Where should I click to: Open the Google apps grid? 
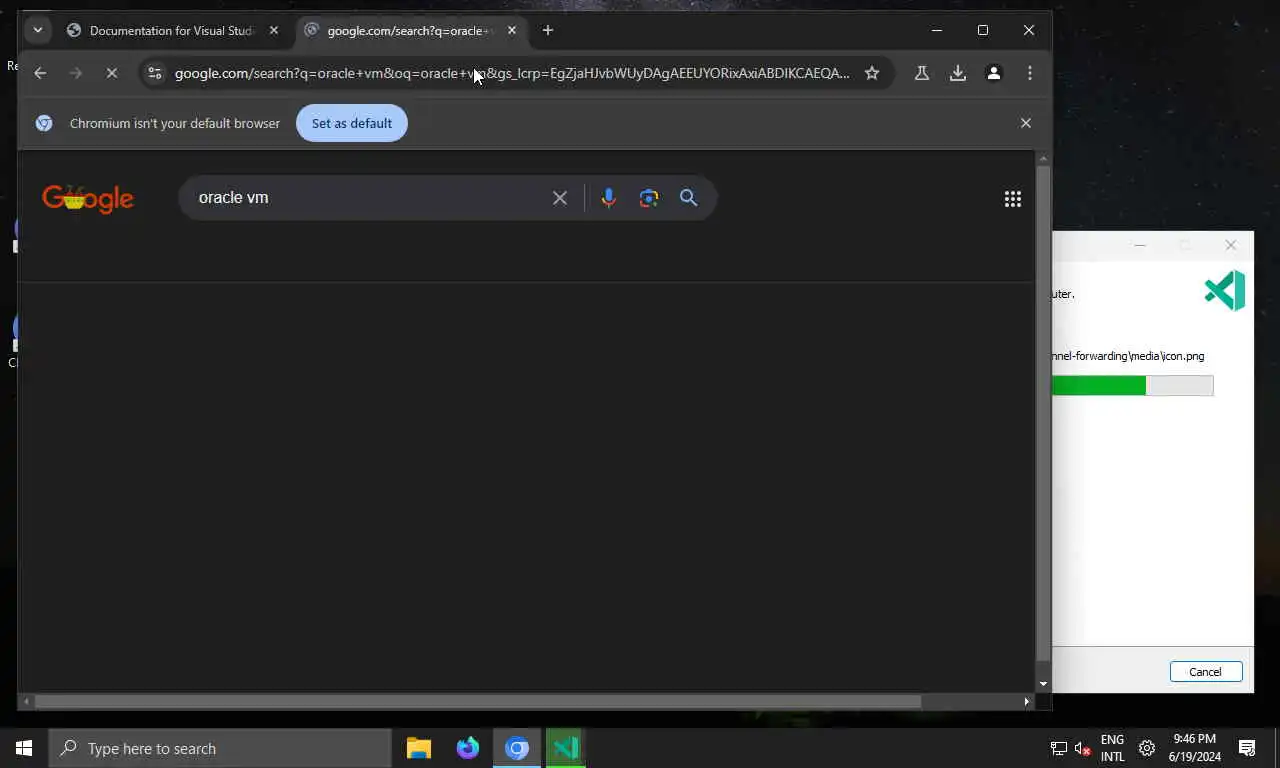pyautogui.click(x=1013, y=199)
